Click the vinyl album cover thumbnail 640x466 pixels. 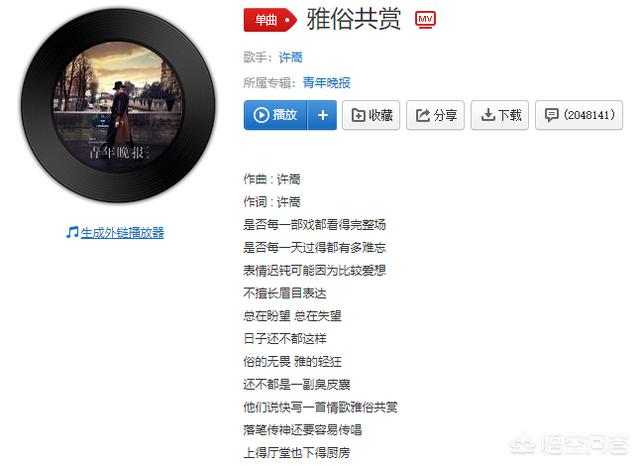[x=118, y=106]
